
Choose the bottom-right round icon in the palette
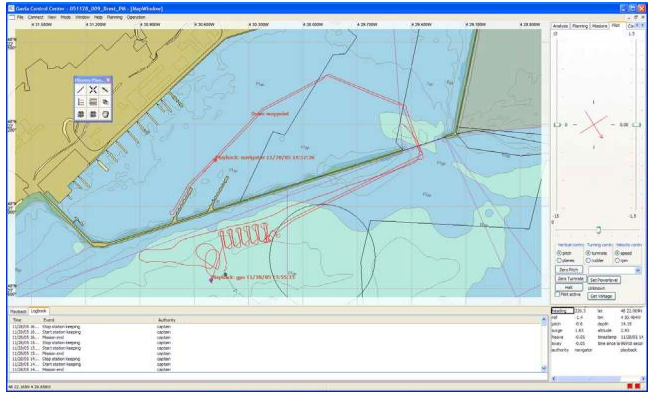pos(105,114)
